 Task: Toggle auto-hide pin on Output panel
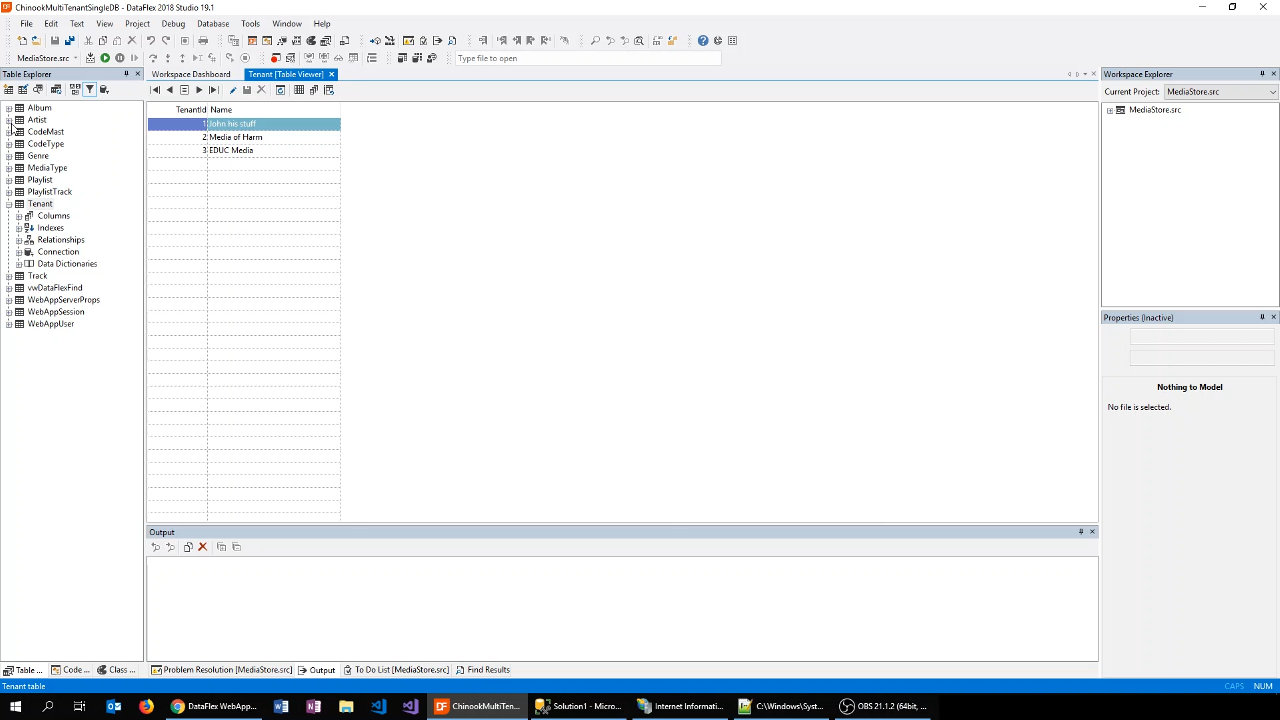pyautogui.click(x=1081, y=532)
